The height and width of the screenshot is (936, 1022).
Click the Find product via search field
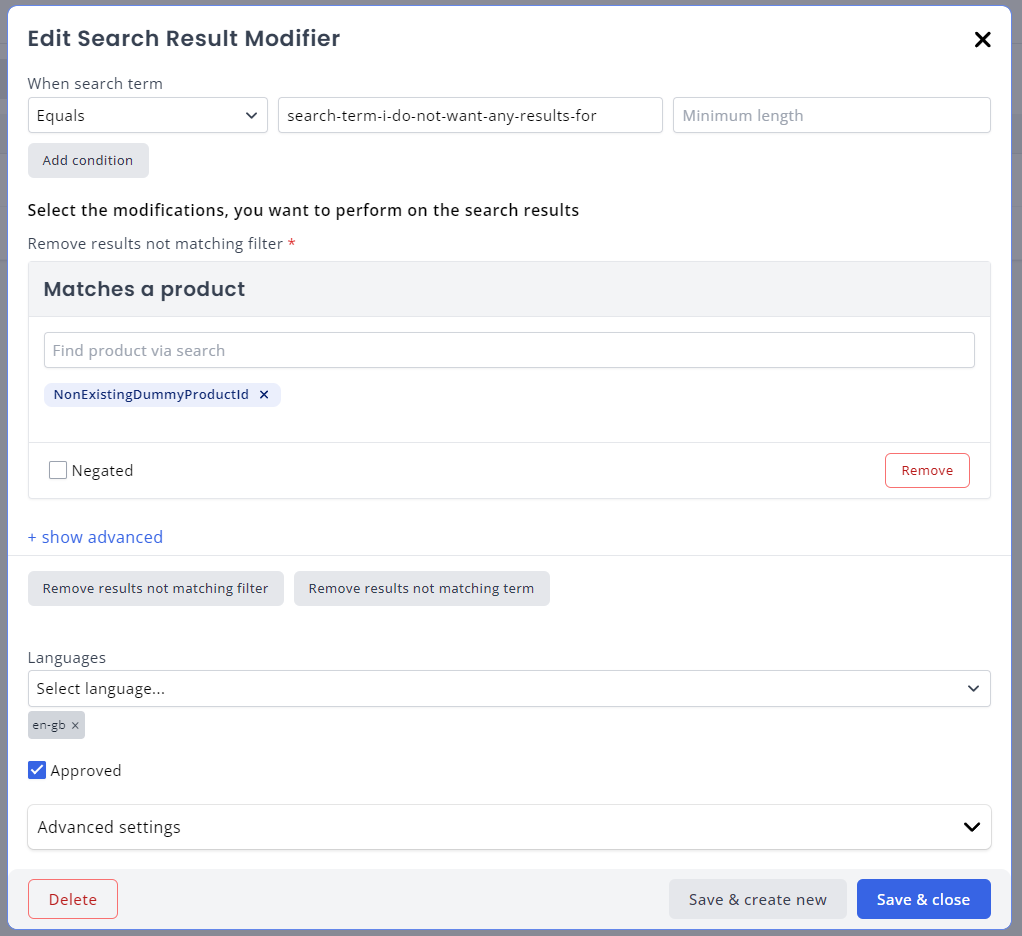point(509,350)
